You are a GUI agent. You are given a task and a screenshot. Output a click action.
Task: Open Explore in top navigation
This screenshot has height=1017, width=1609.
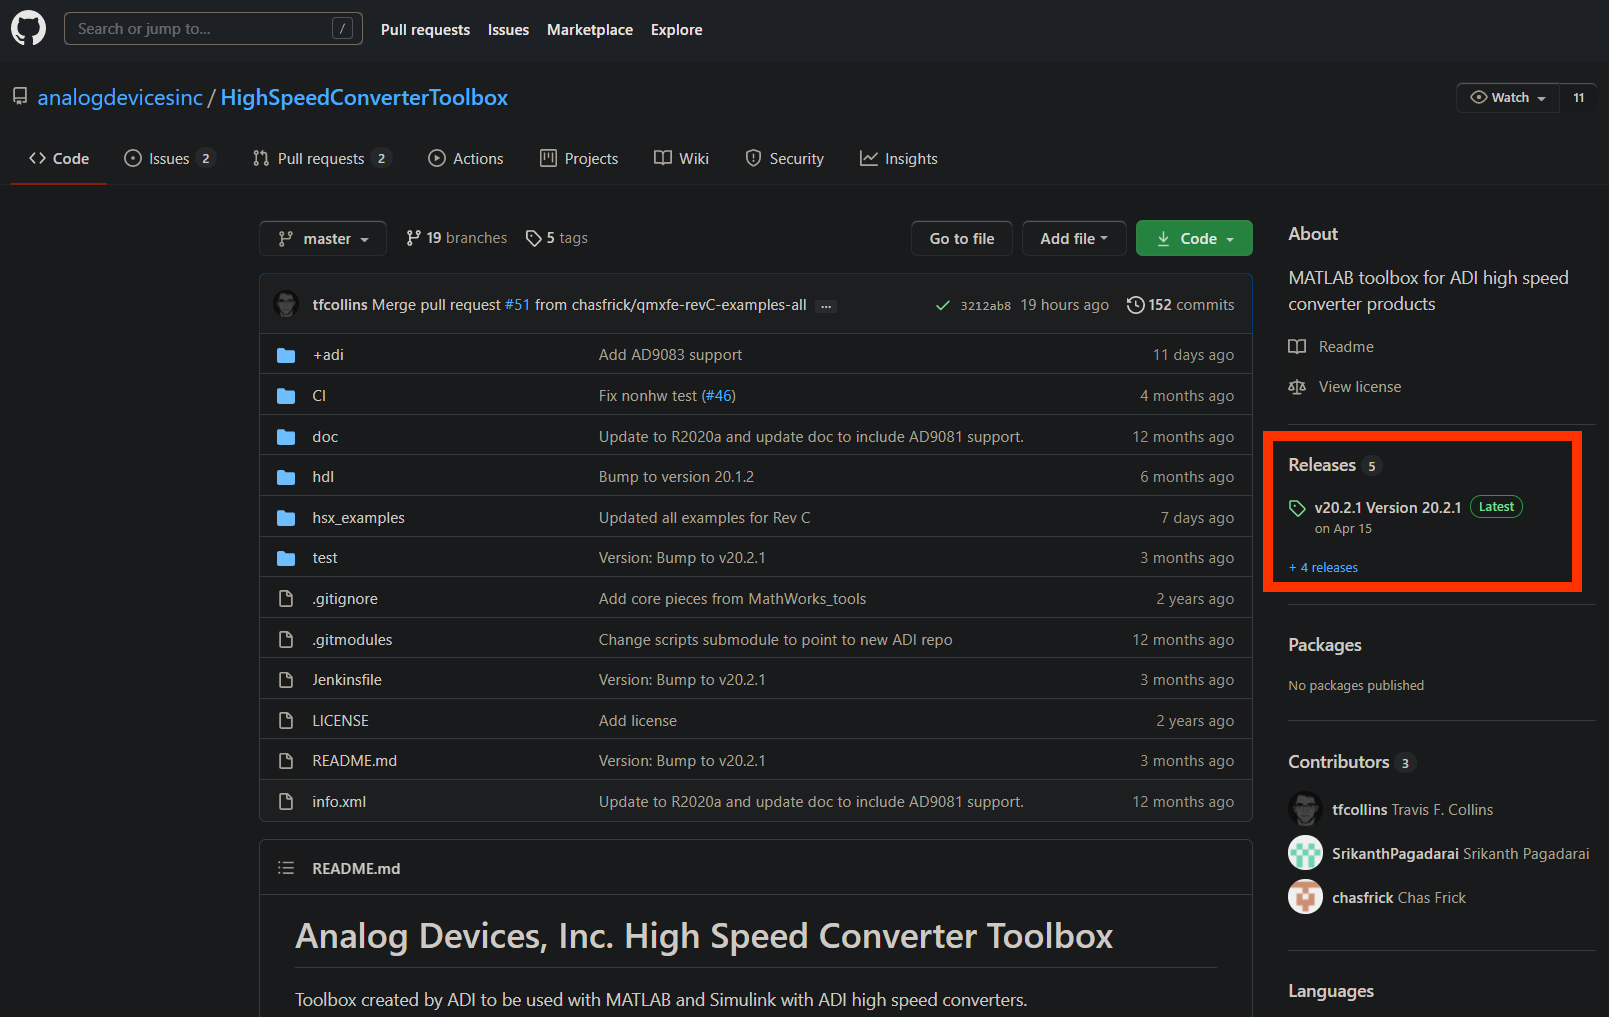[677, 30]
